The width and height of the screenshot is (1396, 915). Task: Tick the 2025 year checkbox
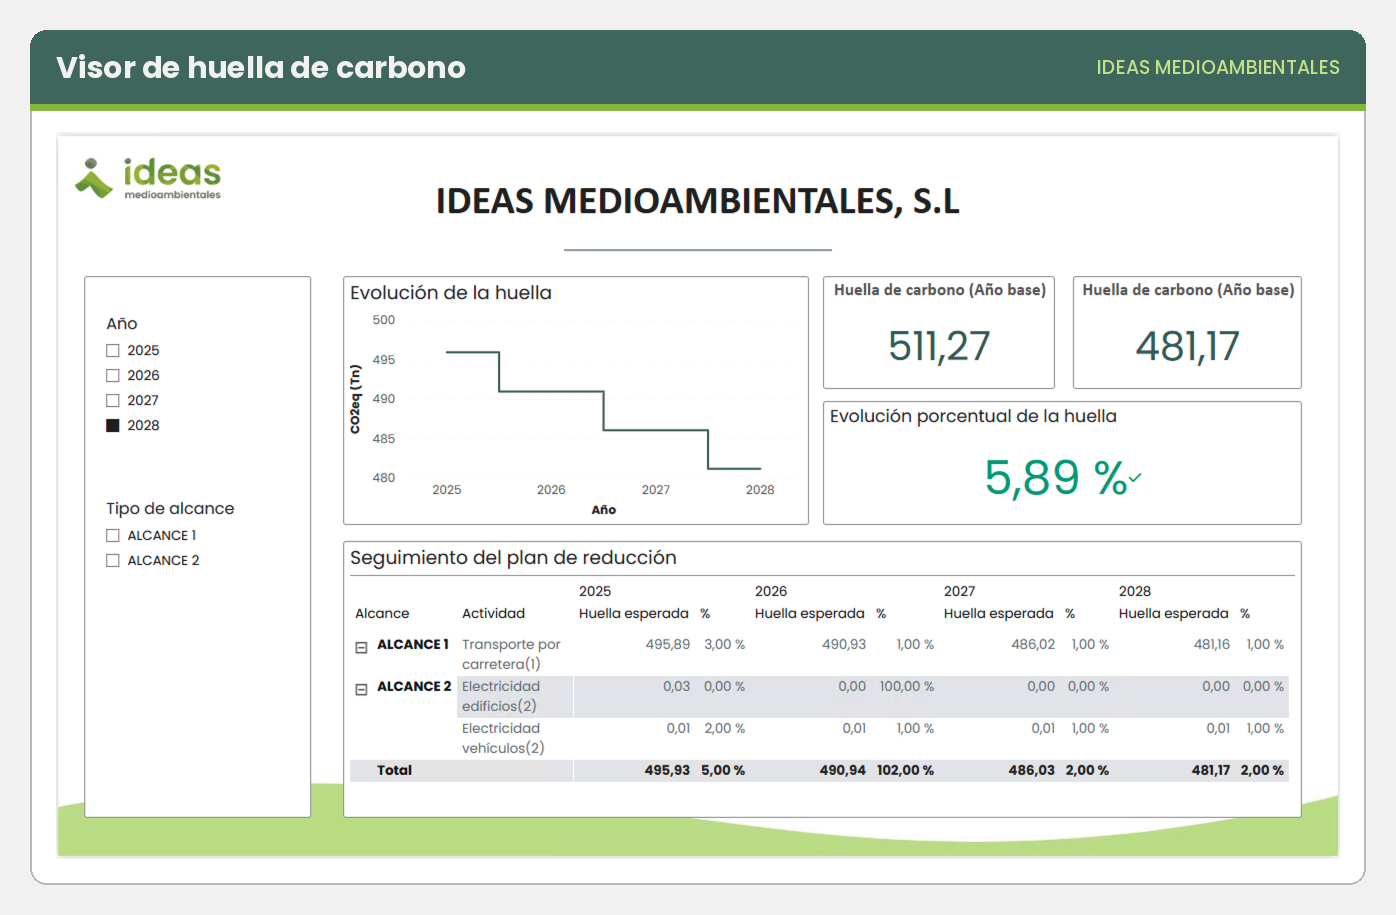[x=113, y=351]
